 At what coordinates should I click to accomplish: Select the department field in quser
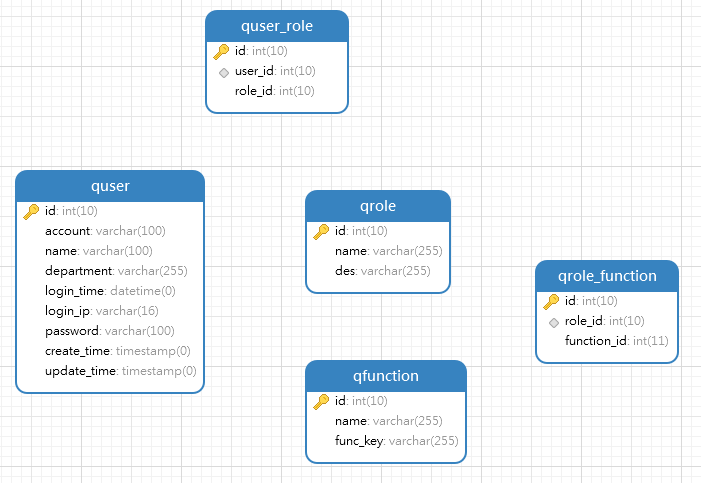pyautogui.click(x=116, y=271)
